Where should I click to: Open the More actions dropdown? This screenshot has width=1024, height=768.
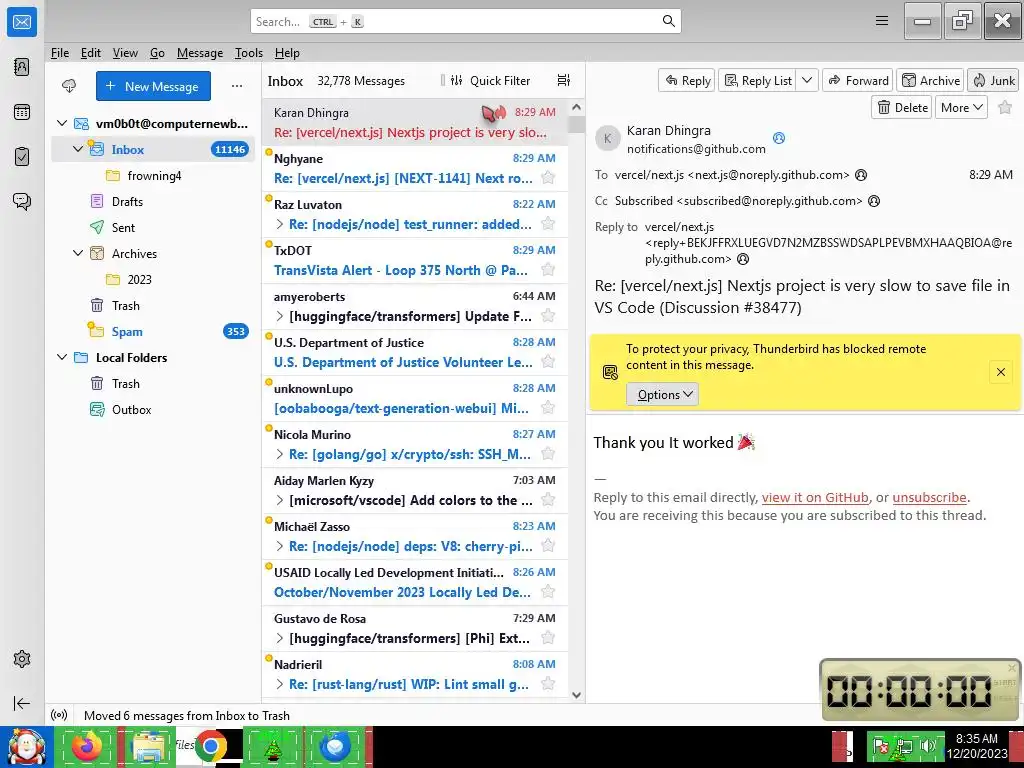961,107
